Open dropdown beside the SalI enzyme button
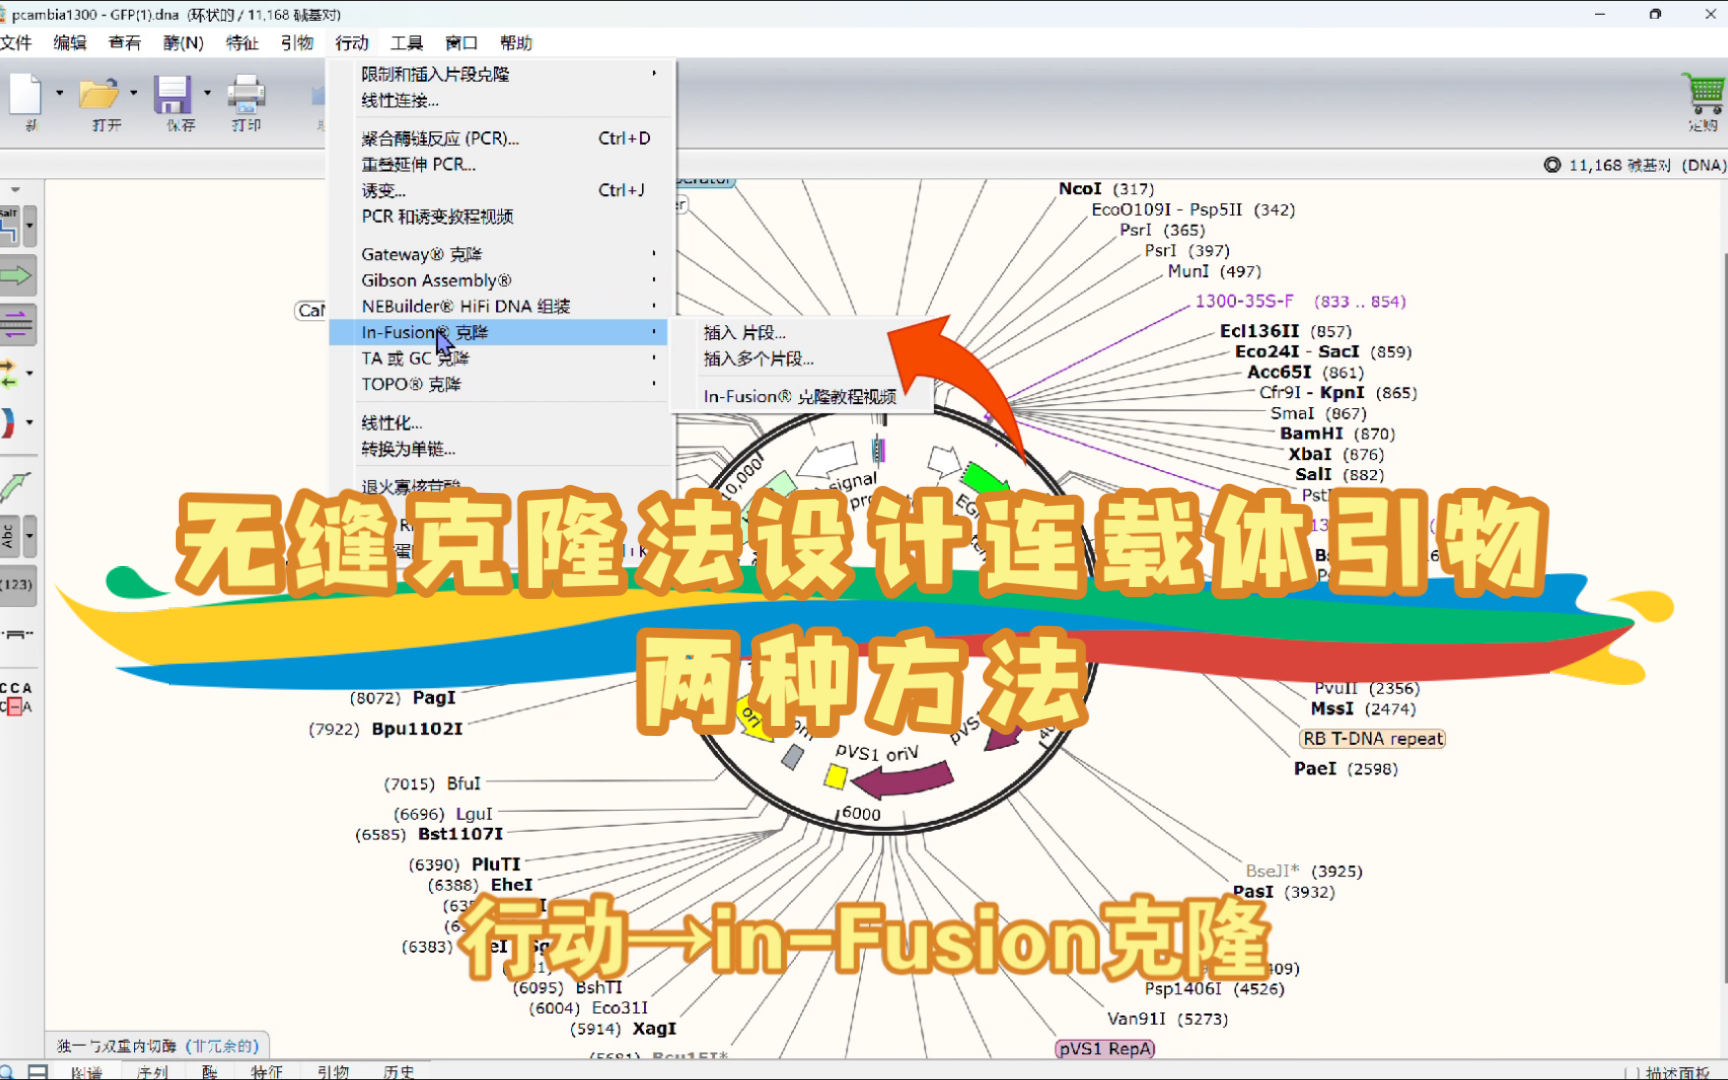This screenshot has width=1728, height=1080. pos(30,226)
